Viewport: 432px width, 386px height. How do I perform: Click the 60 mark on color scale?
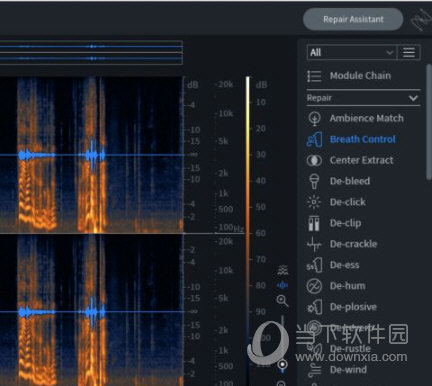tap(260, 233)
